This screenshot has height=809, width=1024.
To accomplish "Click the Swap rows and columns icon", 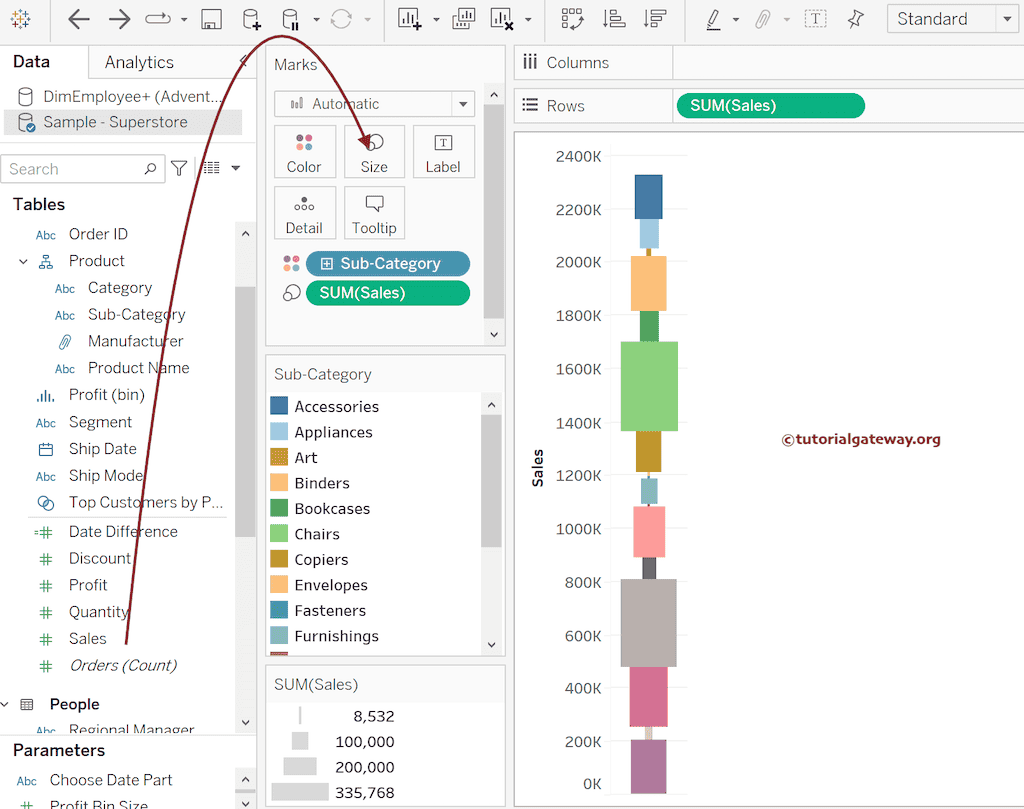I will tap(572, 19).
